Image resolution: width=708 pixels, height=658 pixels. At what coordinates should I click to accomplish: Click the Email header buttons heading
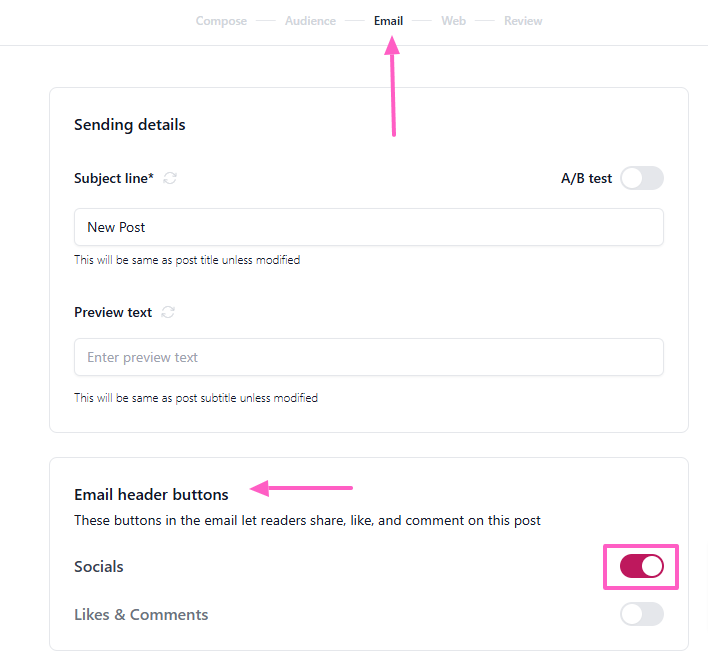point(151,494)
